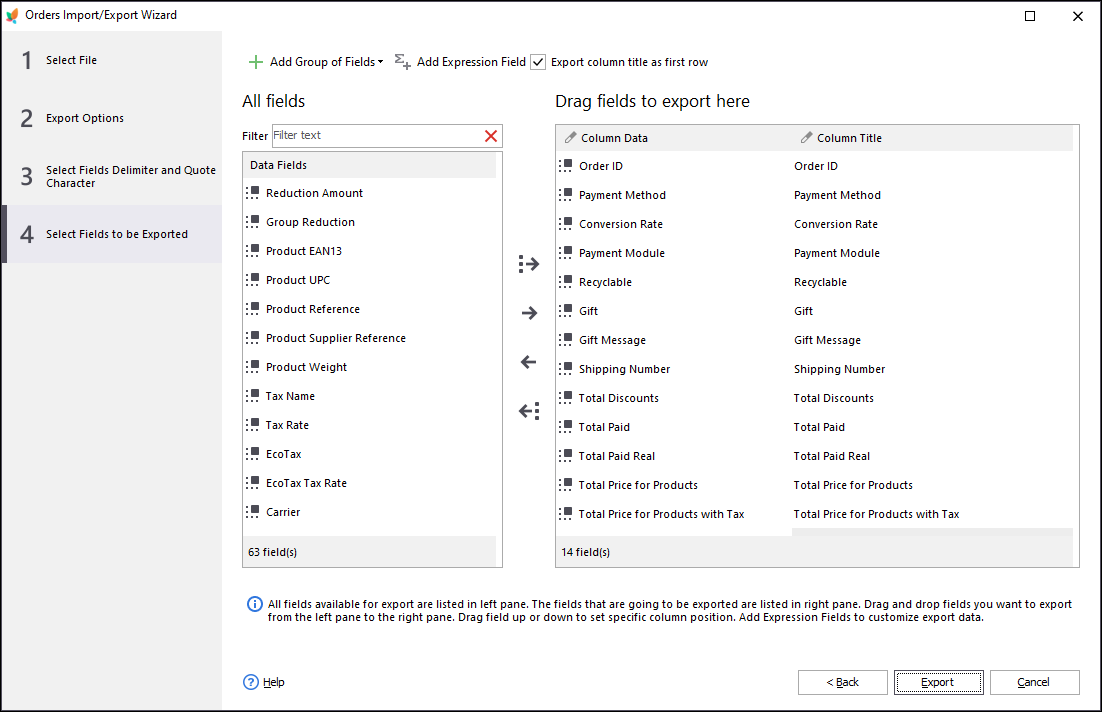Click drag handle icon of Recyclable
Image resolution: width=1102 pixels, height=712 pixels.
pyautogui.click(x=566, y=282)
